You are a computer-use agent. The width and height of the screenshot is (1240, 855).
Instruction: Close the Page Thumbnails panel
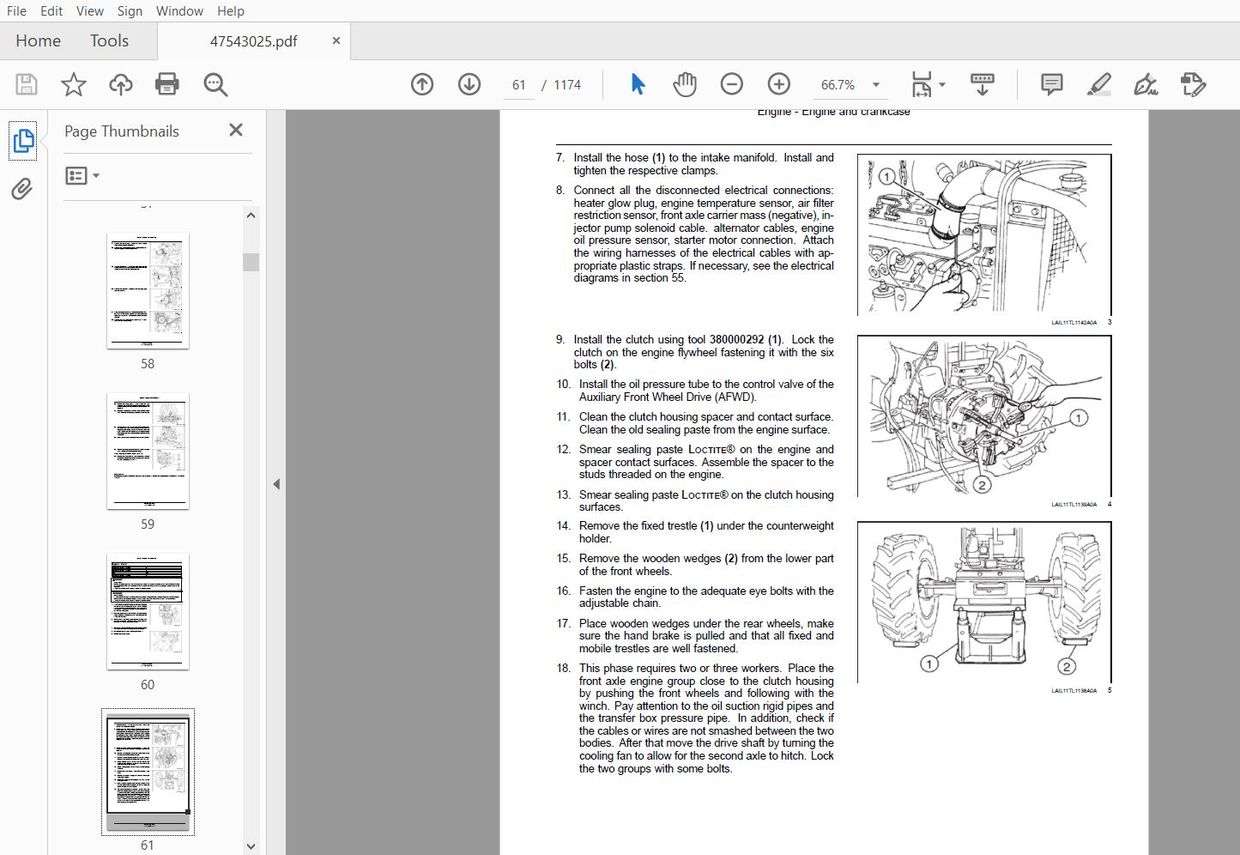pos(235,130)
